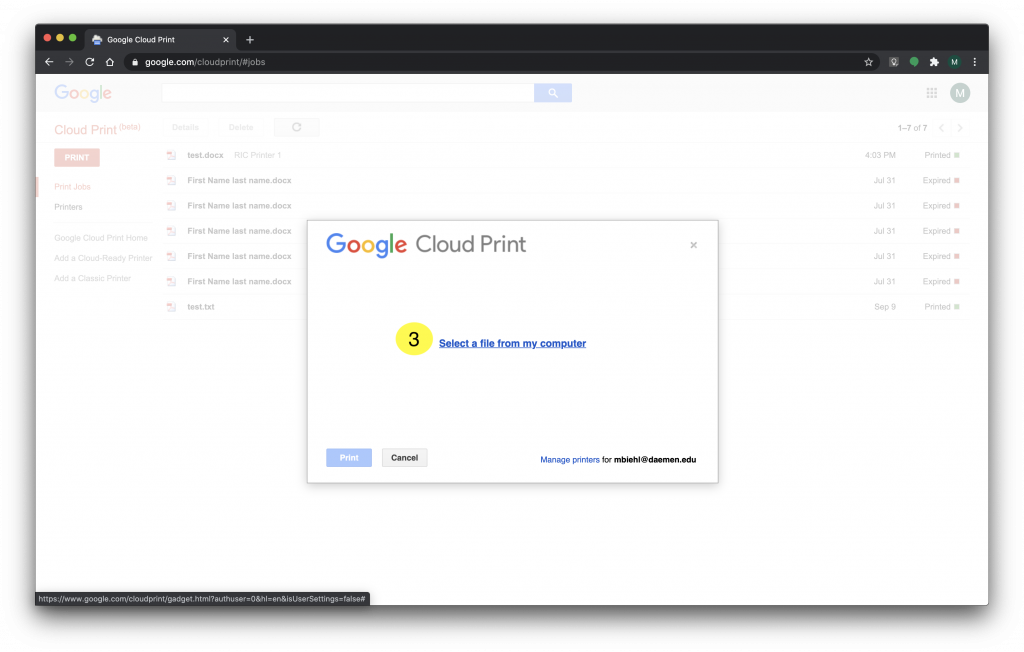Click the document icon for test.docx

pyautogui.click(x=171, y=155)
